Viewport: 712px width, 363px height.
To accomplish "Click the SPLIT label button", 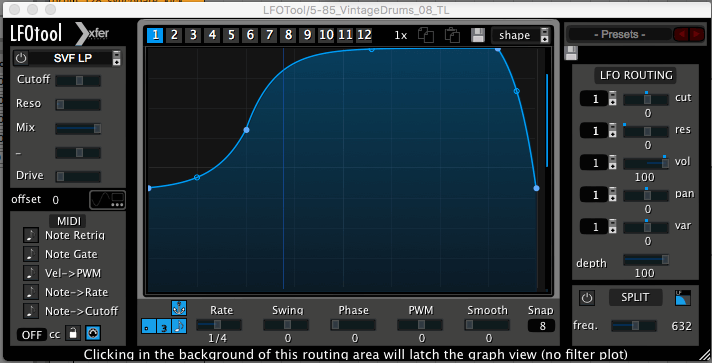I will (635, 298).
